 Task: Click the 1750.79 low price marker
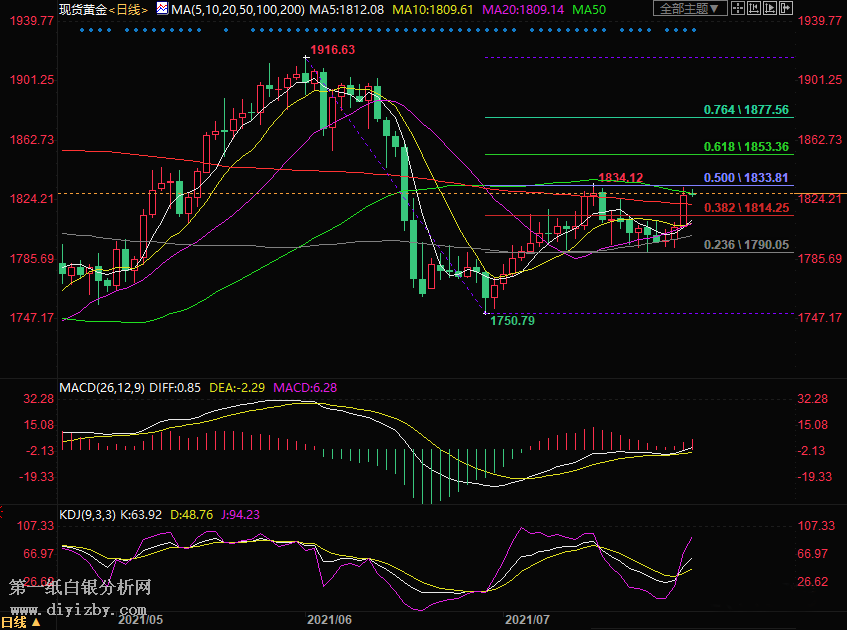click(x=514, y=321)
